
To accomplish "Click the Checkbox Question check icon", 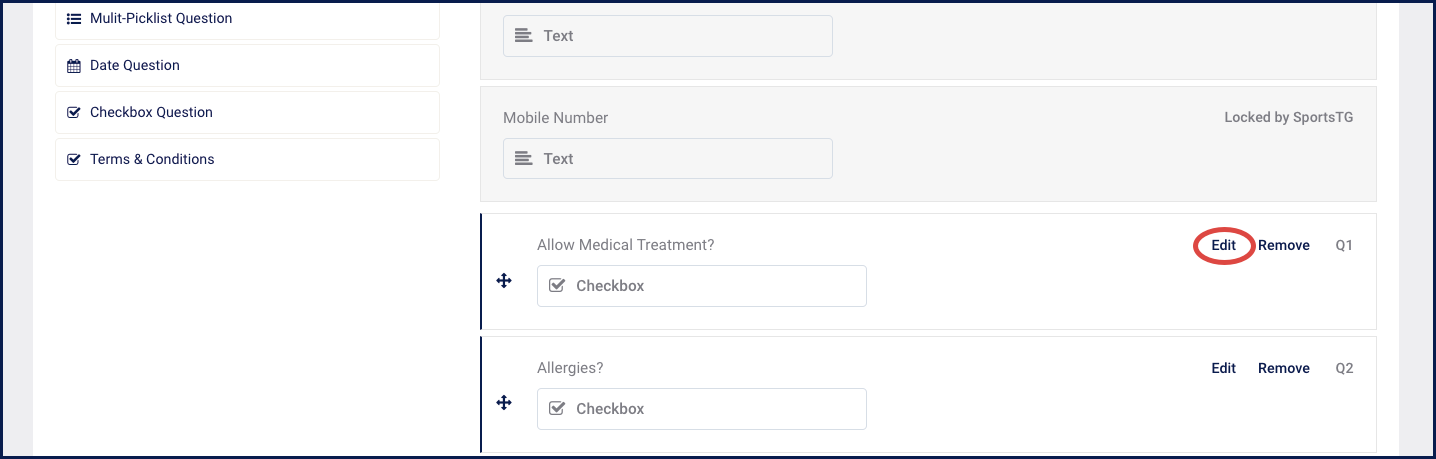I will [74, 113].
